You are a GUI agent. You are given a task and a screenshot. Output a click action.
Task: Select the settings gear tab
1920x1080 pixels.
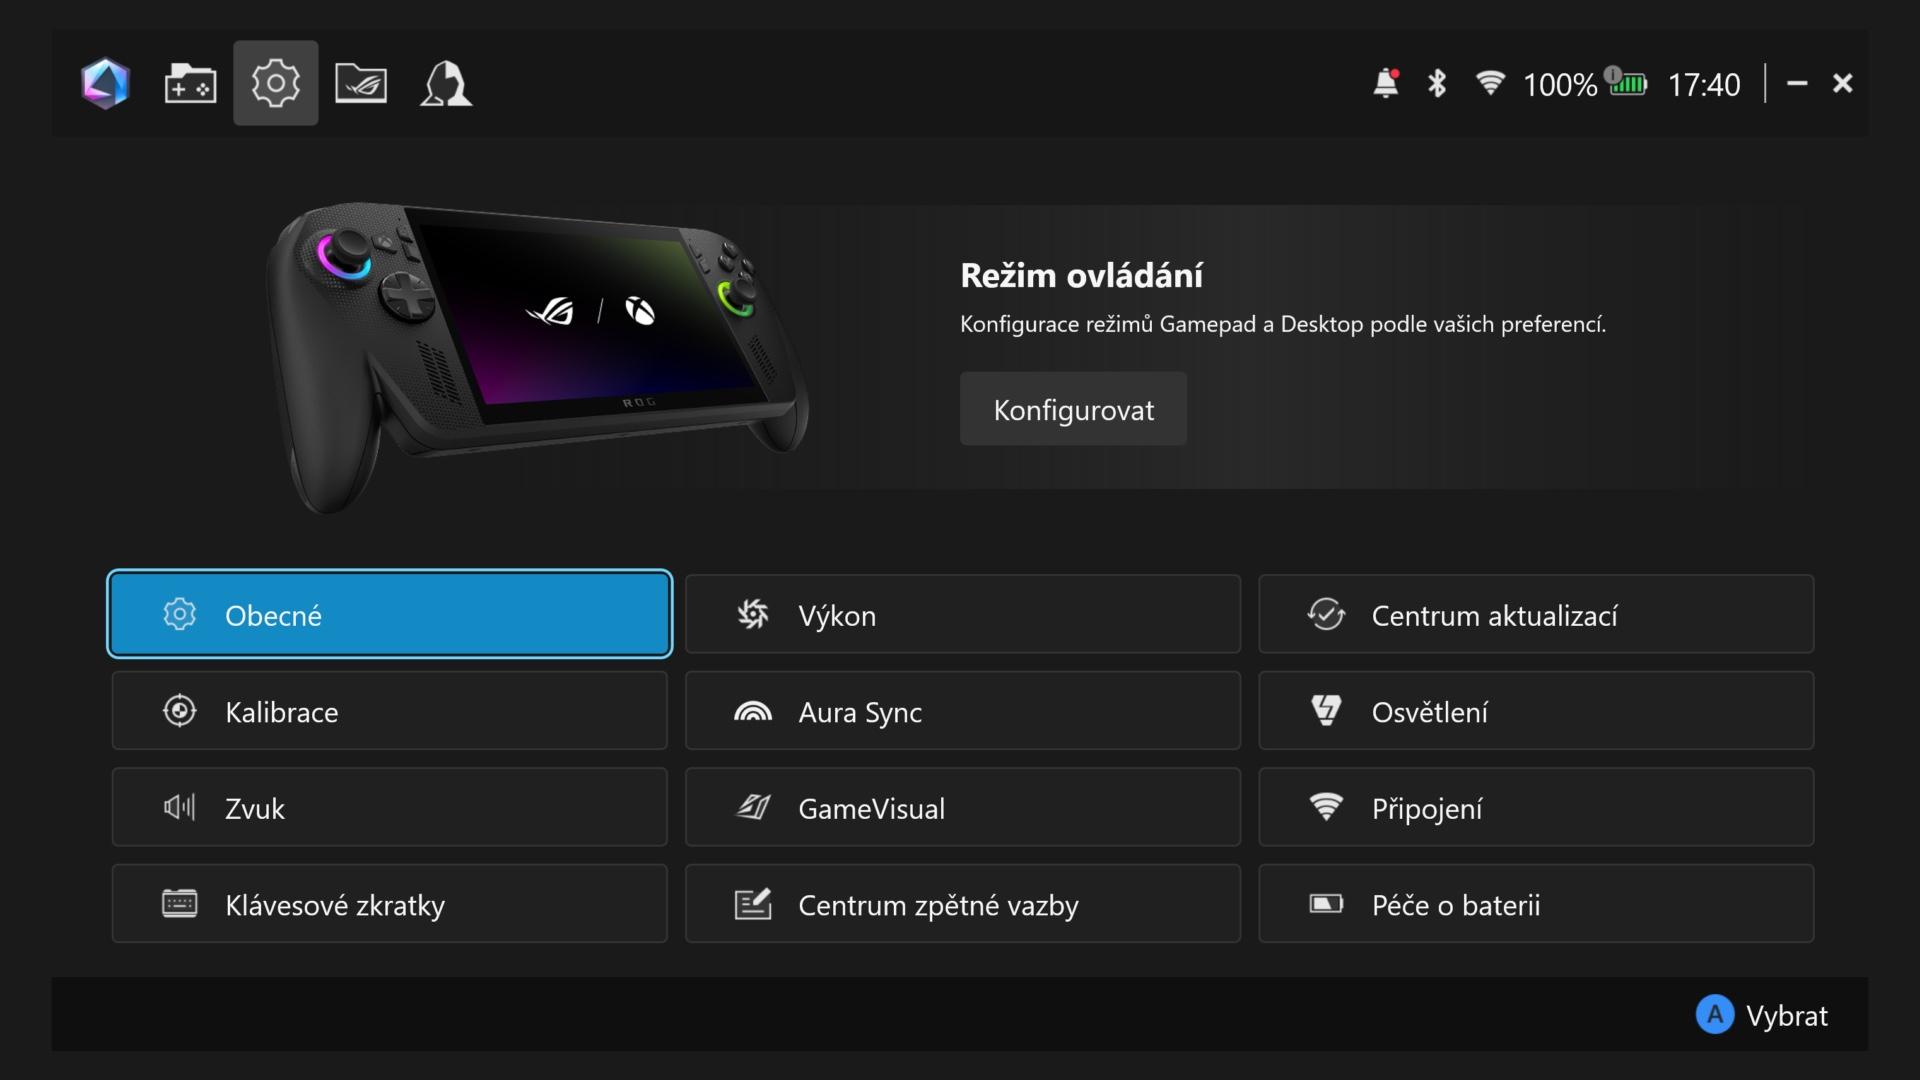click(276, 83)
